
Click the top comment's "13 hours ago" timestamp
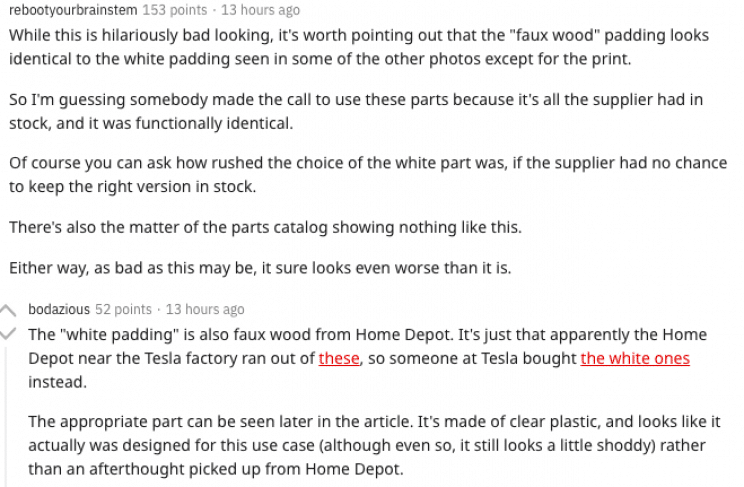(x=260, y=10)
